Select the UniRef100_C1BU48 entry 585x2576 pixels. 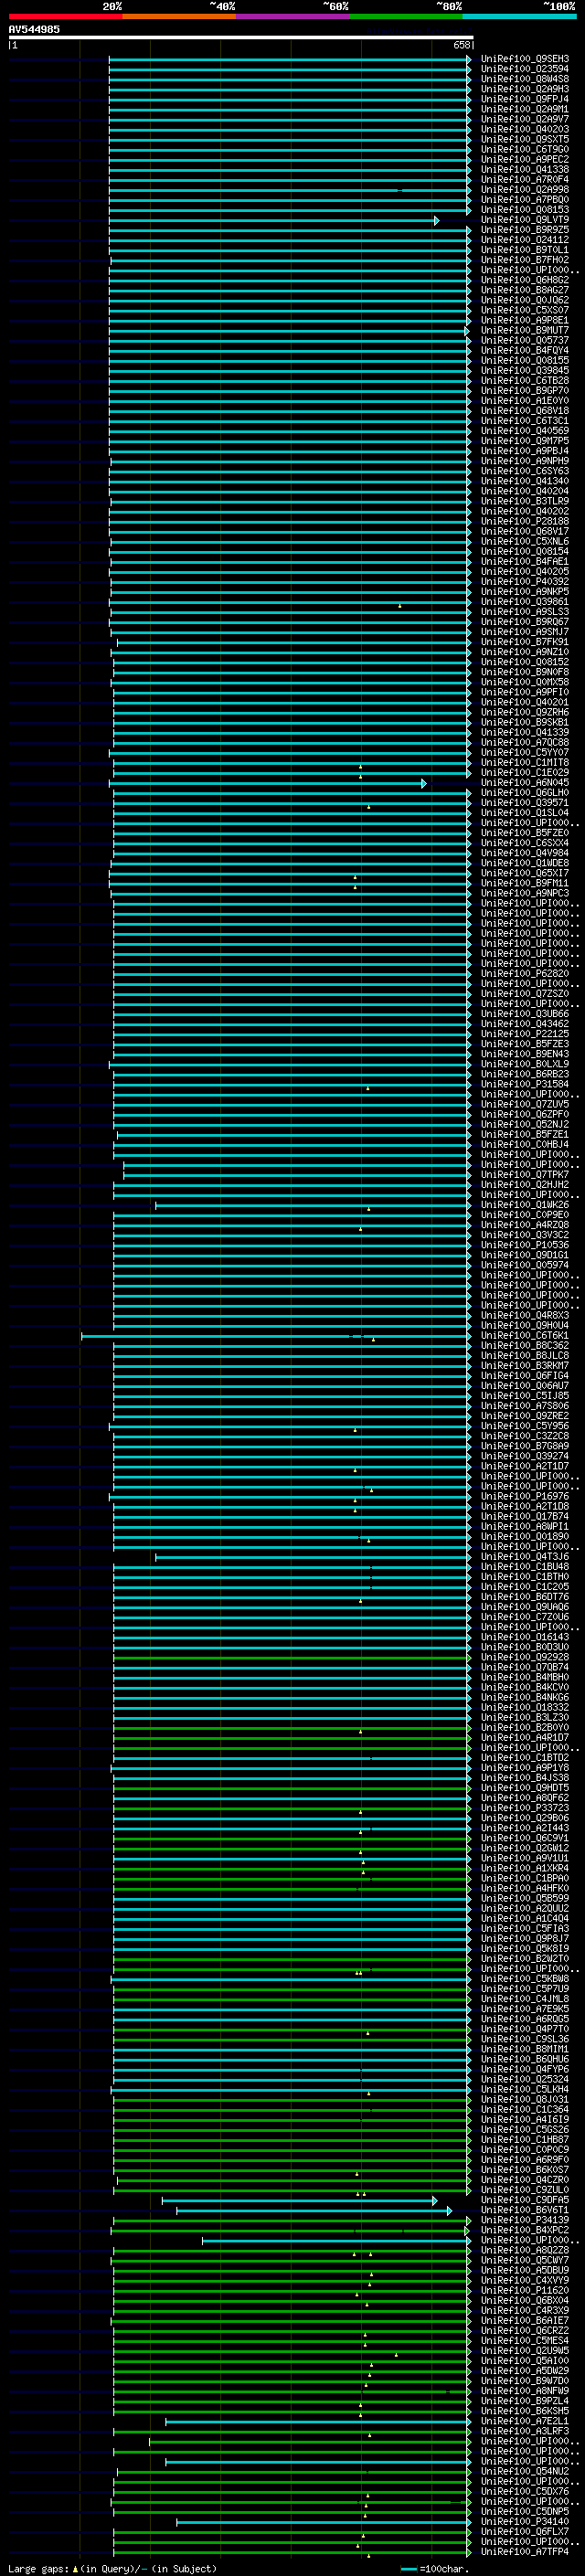click(x=525, y=1566)
